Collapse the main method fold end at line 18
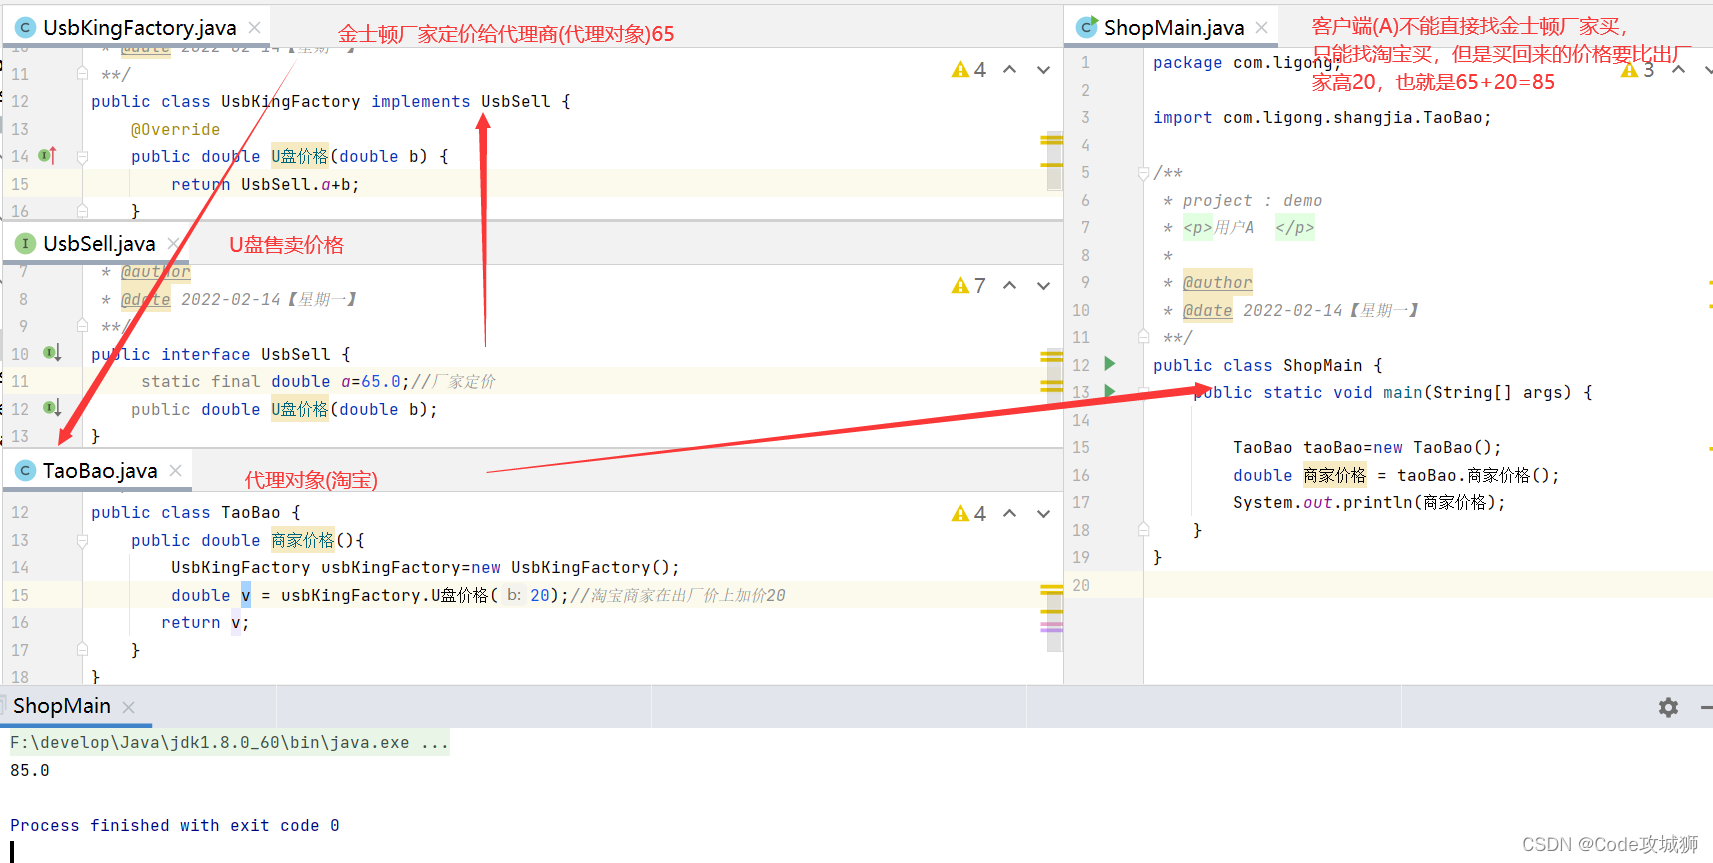 (x=1143, y=529)
